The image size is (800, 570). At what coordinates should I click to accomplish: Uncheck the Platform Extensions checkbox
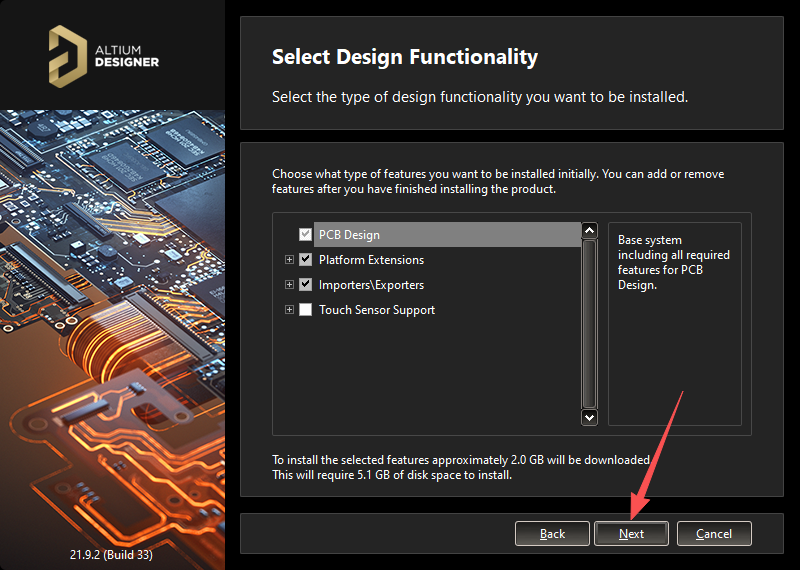click(x=306, y=260)
